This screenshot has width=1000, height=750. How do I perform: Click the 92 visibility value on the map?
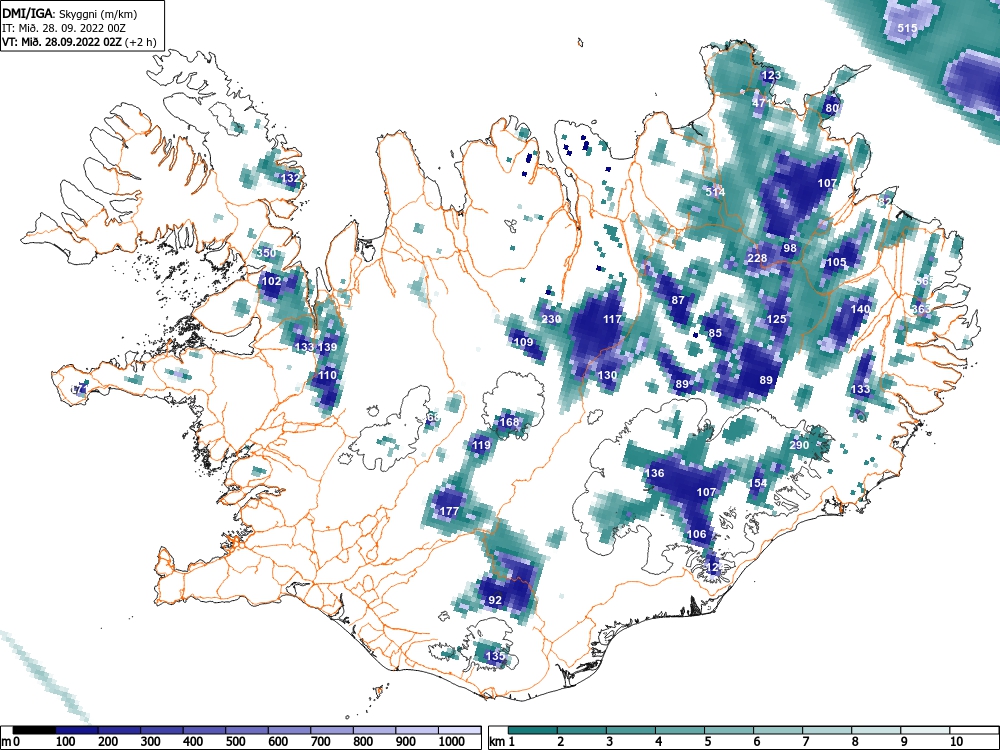[x=495, y=600]
